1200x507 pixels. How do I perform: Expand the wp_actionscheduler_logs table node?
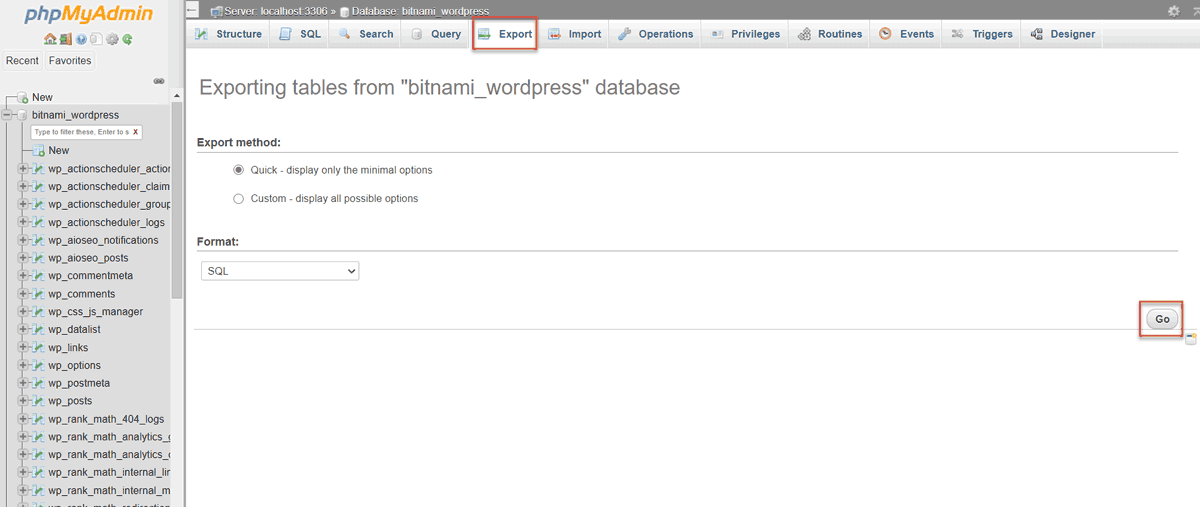click(x=23, y=222)
